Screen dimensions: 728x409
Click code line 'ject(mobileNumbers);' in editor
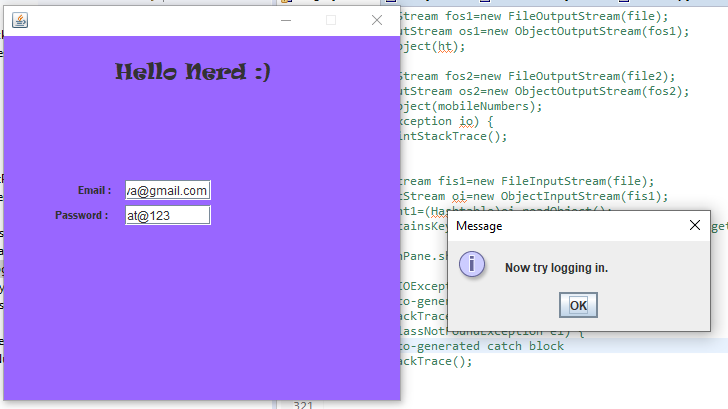pyautogui.click(x=471, y=106)
